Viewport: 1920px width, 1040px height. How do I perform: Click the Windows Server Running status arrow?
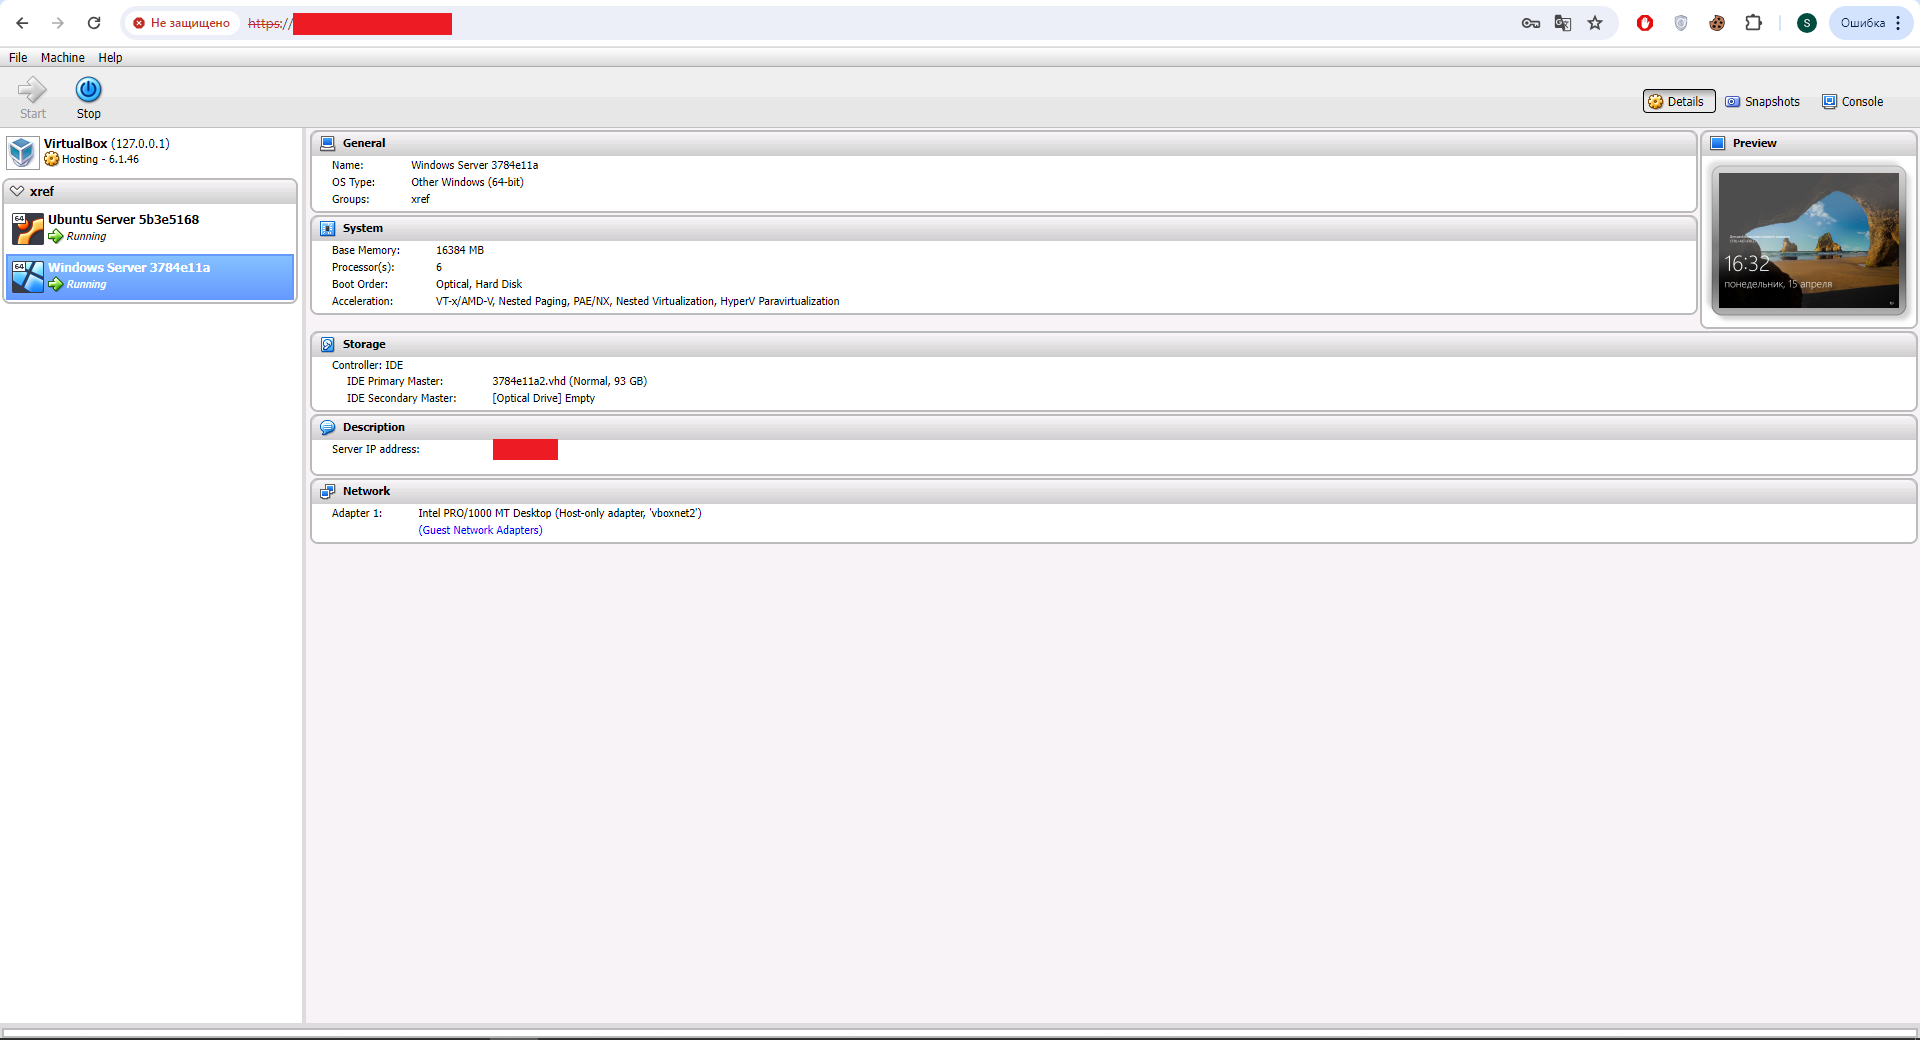coord(56,285)
